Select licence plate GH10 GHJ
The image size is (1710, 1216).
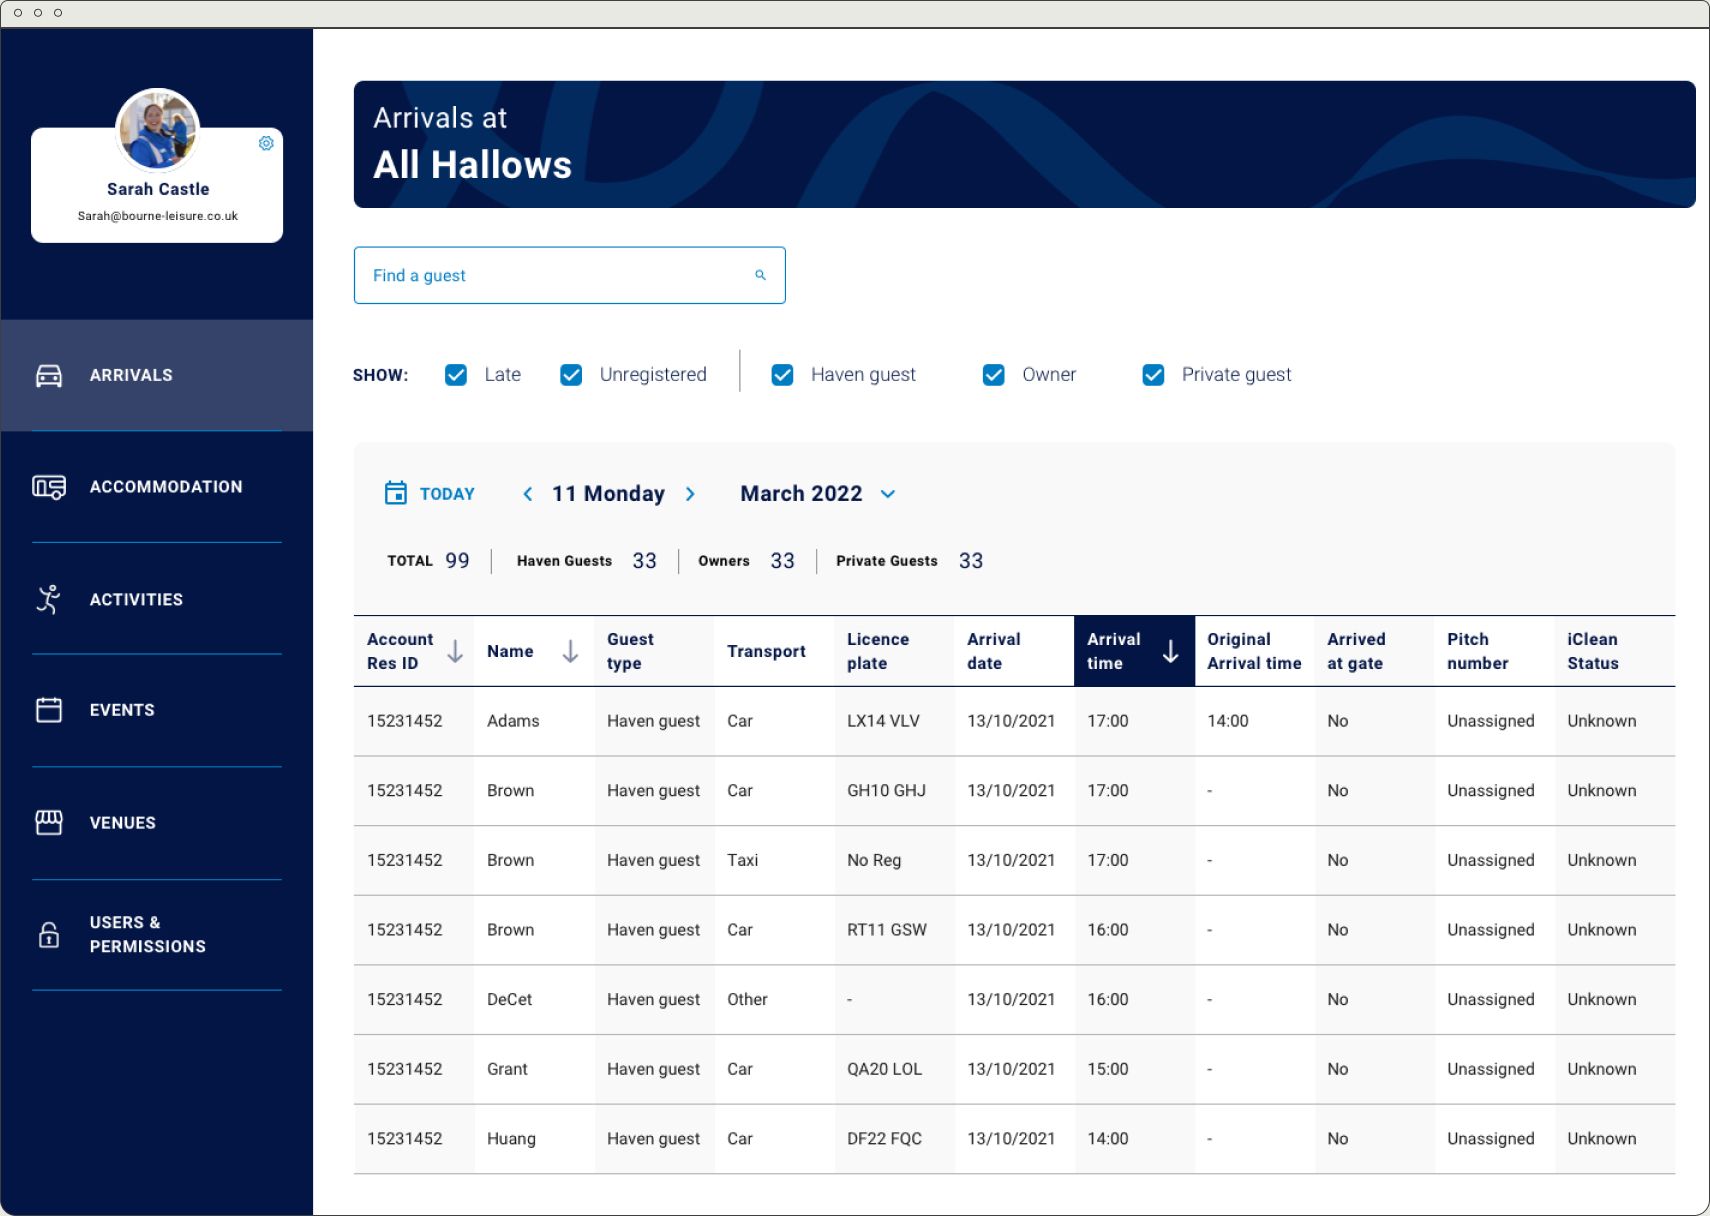click(886, 791)
